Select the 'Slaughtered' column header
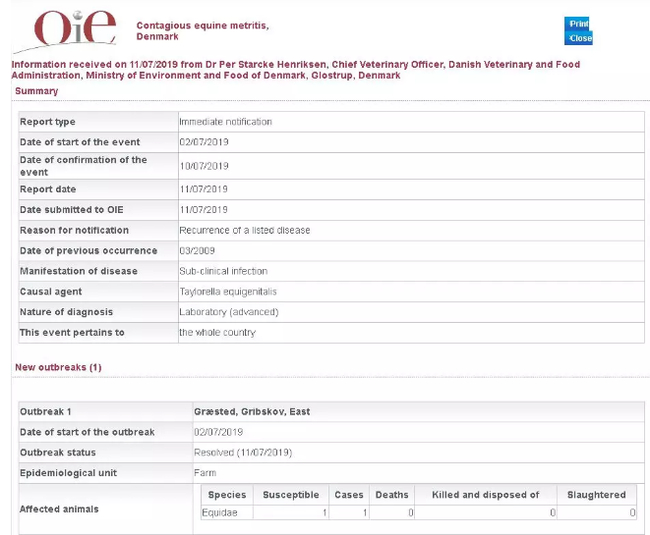Screen dimensions: 650x535 [596, 495]
